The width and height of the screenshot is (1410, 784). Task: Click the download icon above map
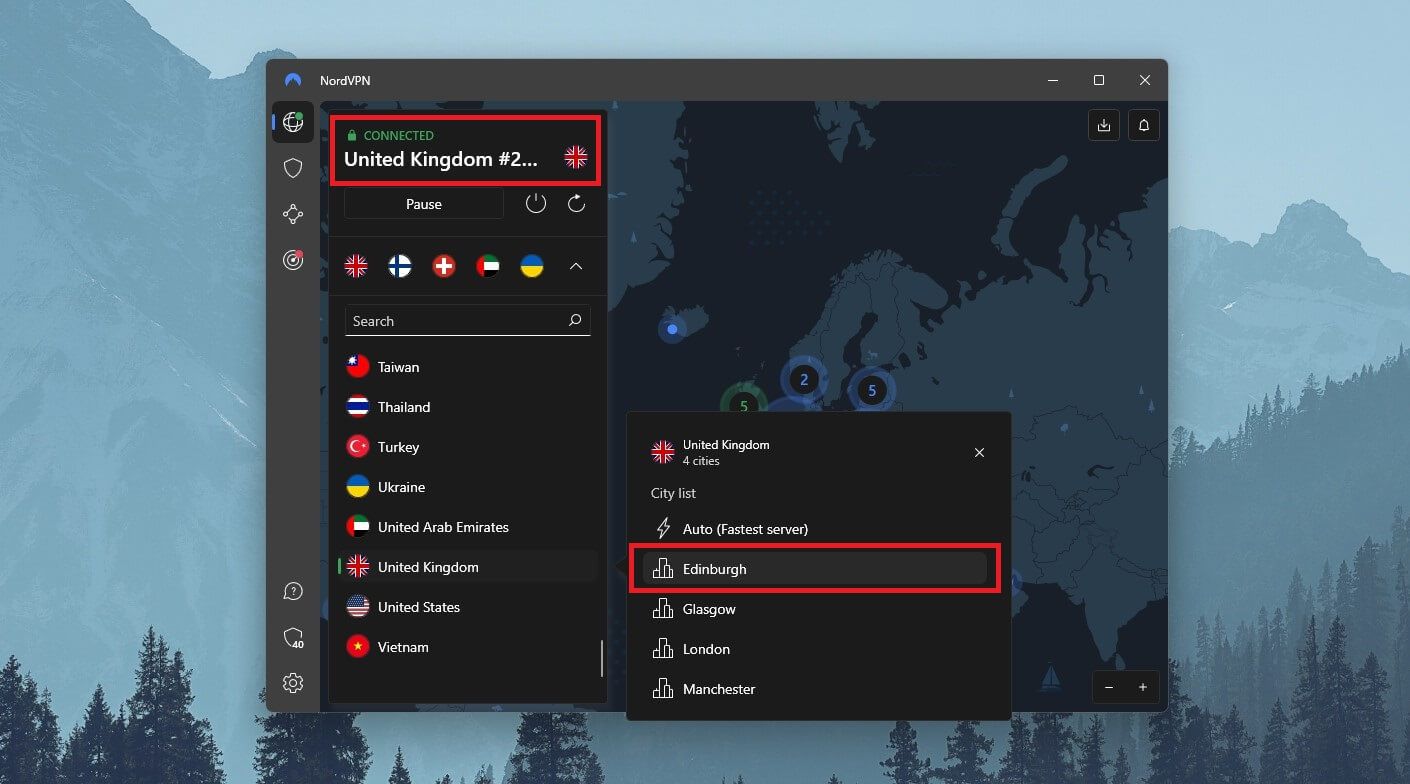click(x=1104, y=125)
